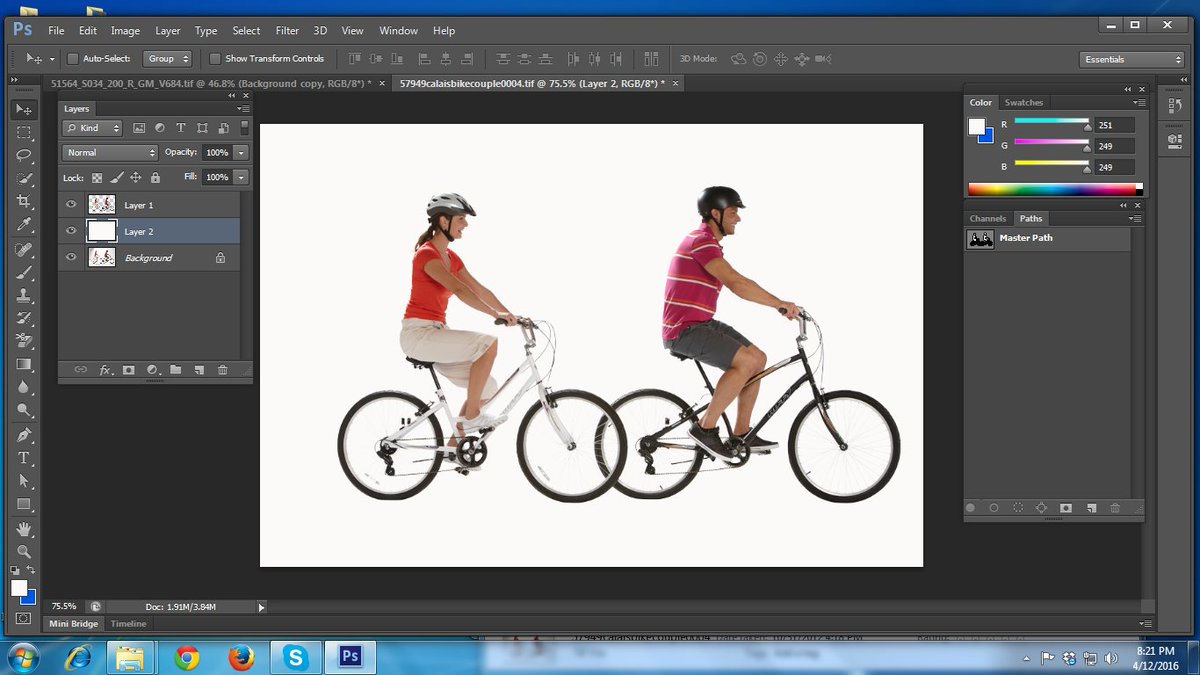This screenshot has width=1200, height=675.
Task: Select the History Brush tool
Action: pyautogui.click(x=24, y=319)
